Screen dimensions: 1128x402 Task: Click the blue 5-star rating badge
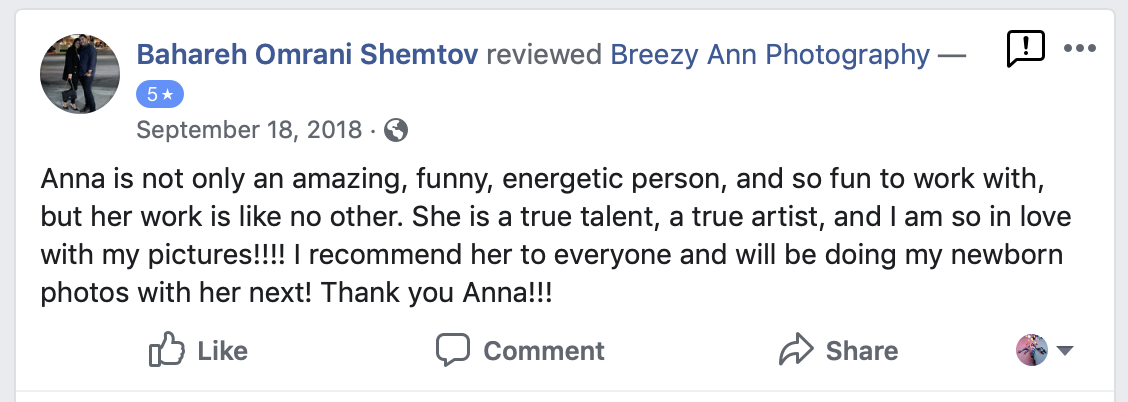pos(159,94)
